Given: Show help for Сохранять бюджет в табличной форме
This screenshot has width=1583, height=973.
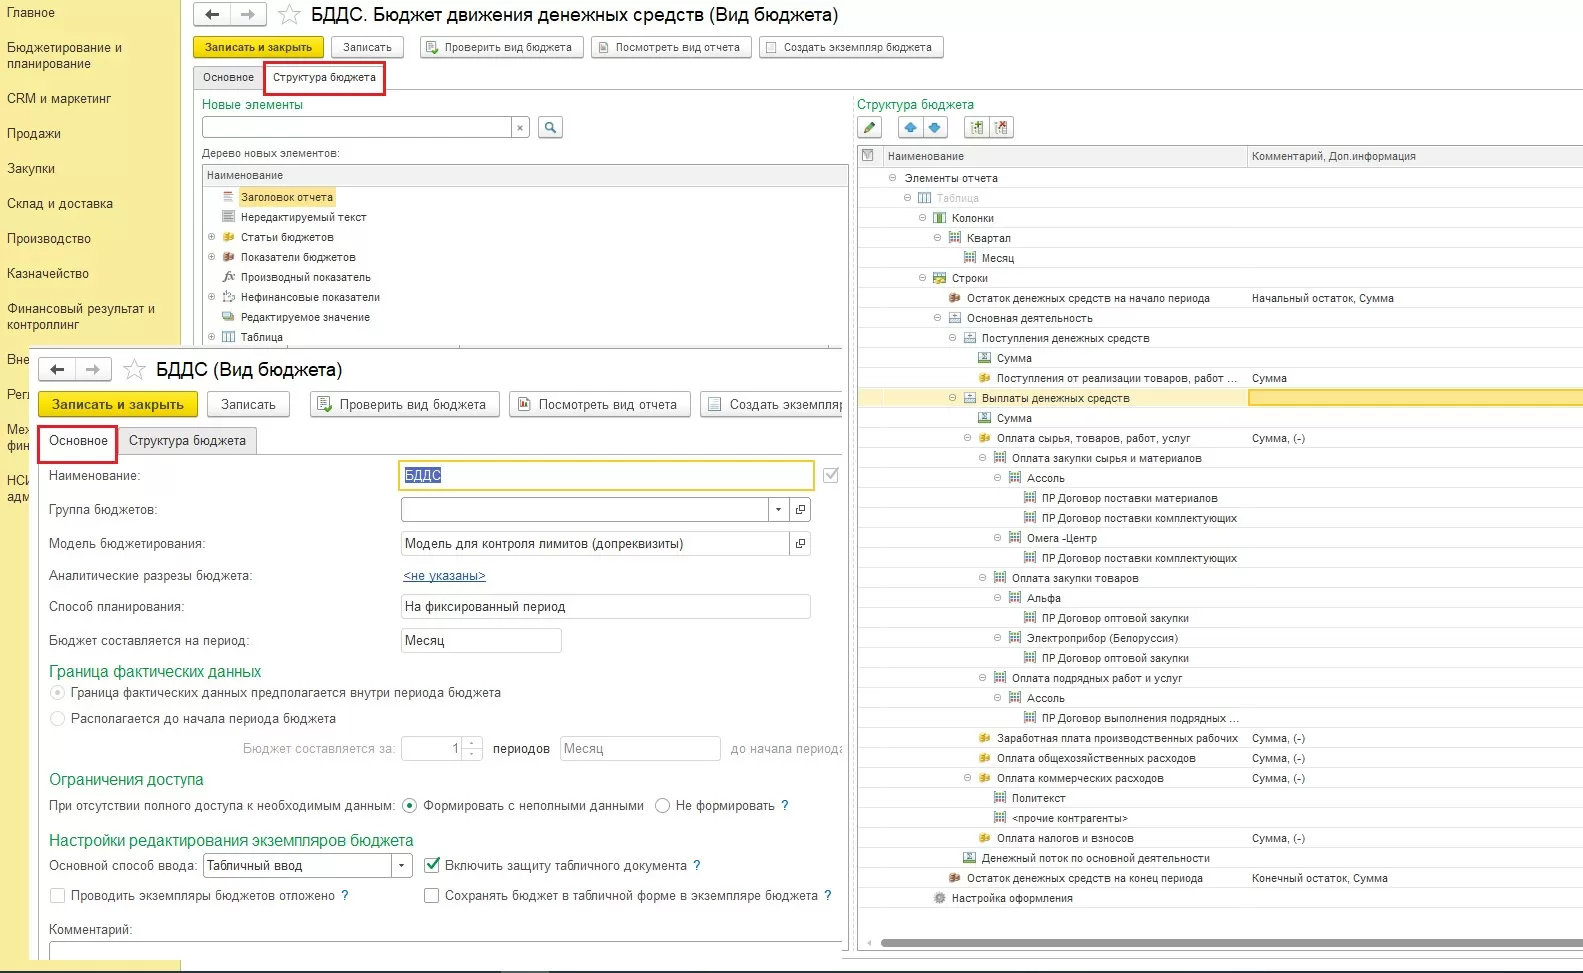Looking at the screenshot, I should coord(828,896).
